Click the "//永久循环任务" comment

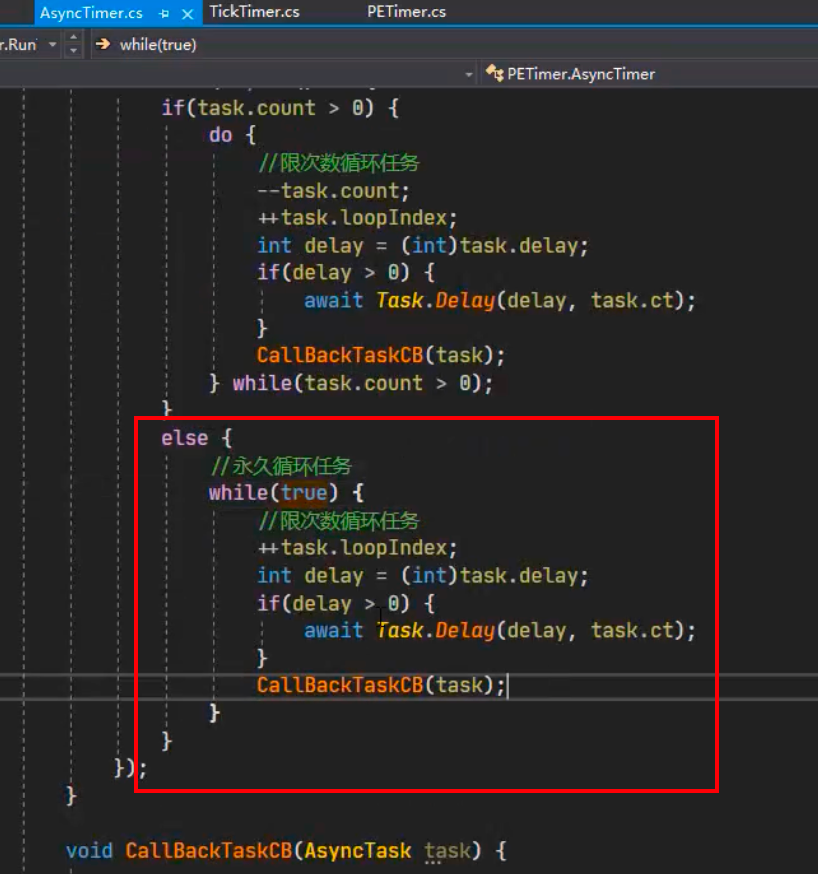[x=281, y=465]
